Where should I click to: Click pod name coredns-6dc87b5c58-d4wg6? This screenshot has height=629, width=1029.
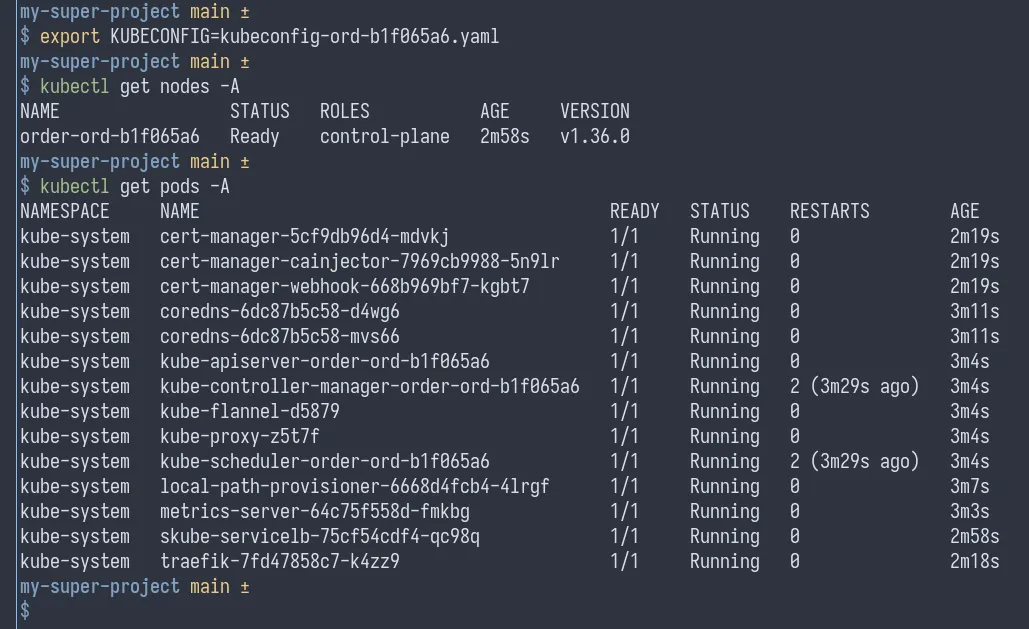280,311
